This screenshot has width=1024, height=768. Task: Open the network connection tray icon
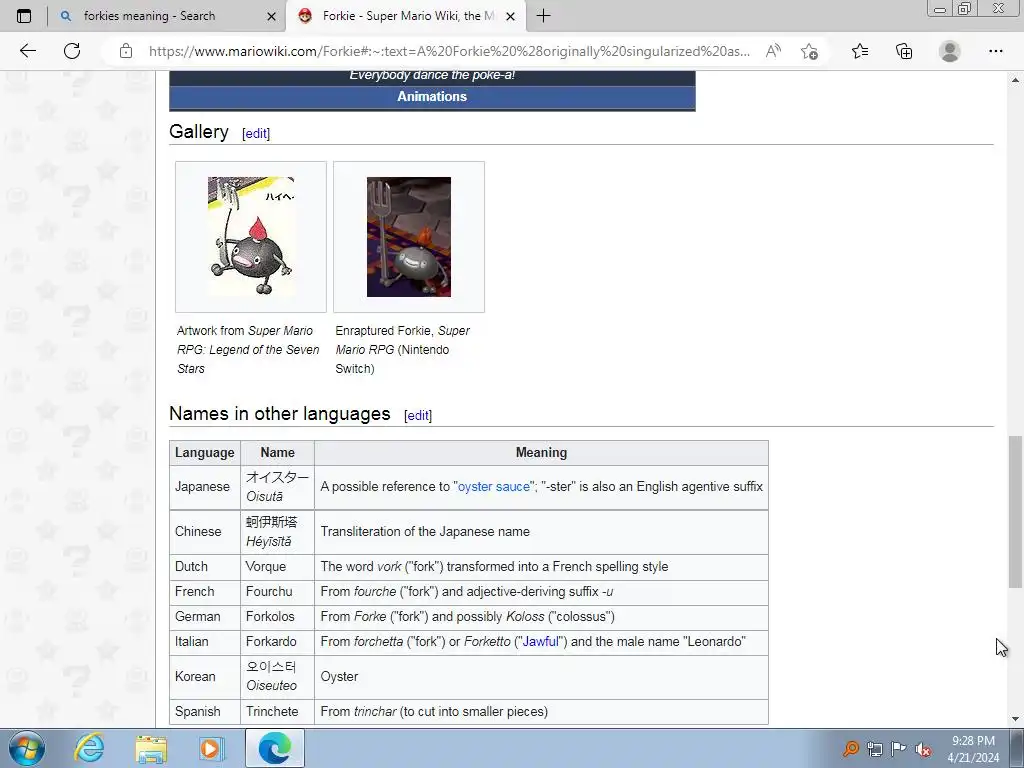click(x=874, y=748)
